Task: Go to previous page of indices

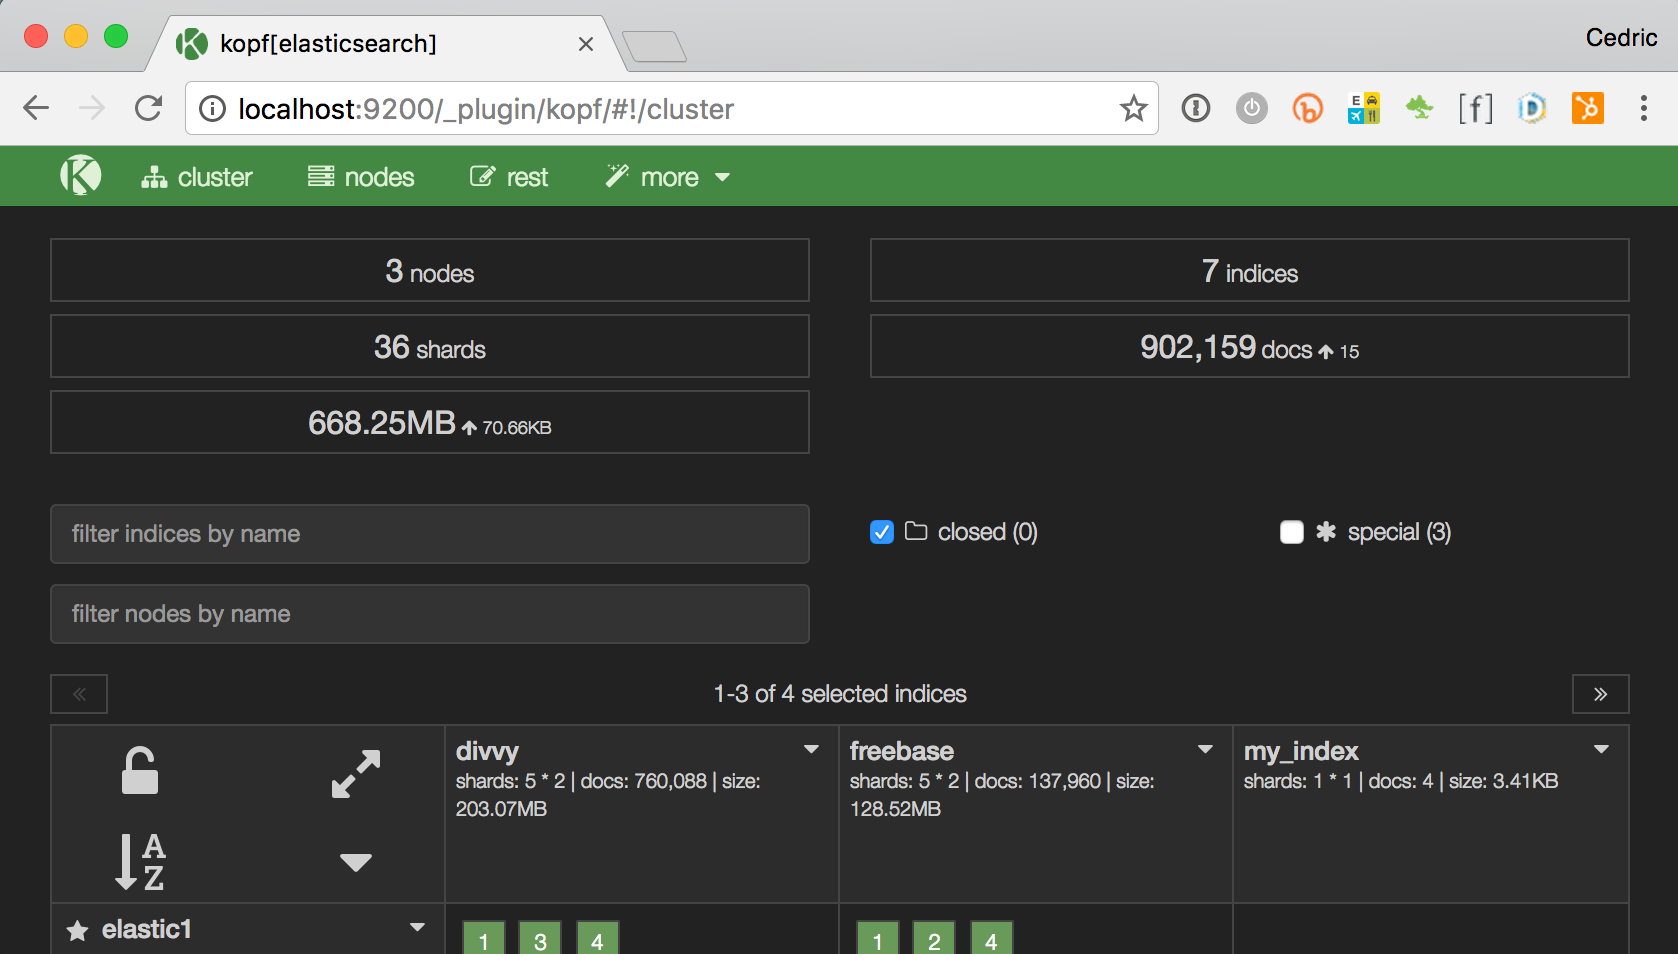Action: pyautogui.click(x=79, y=694)
